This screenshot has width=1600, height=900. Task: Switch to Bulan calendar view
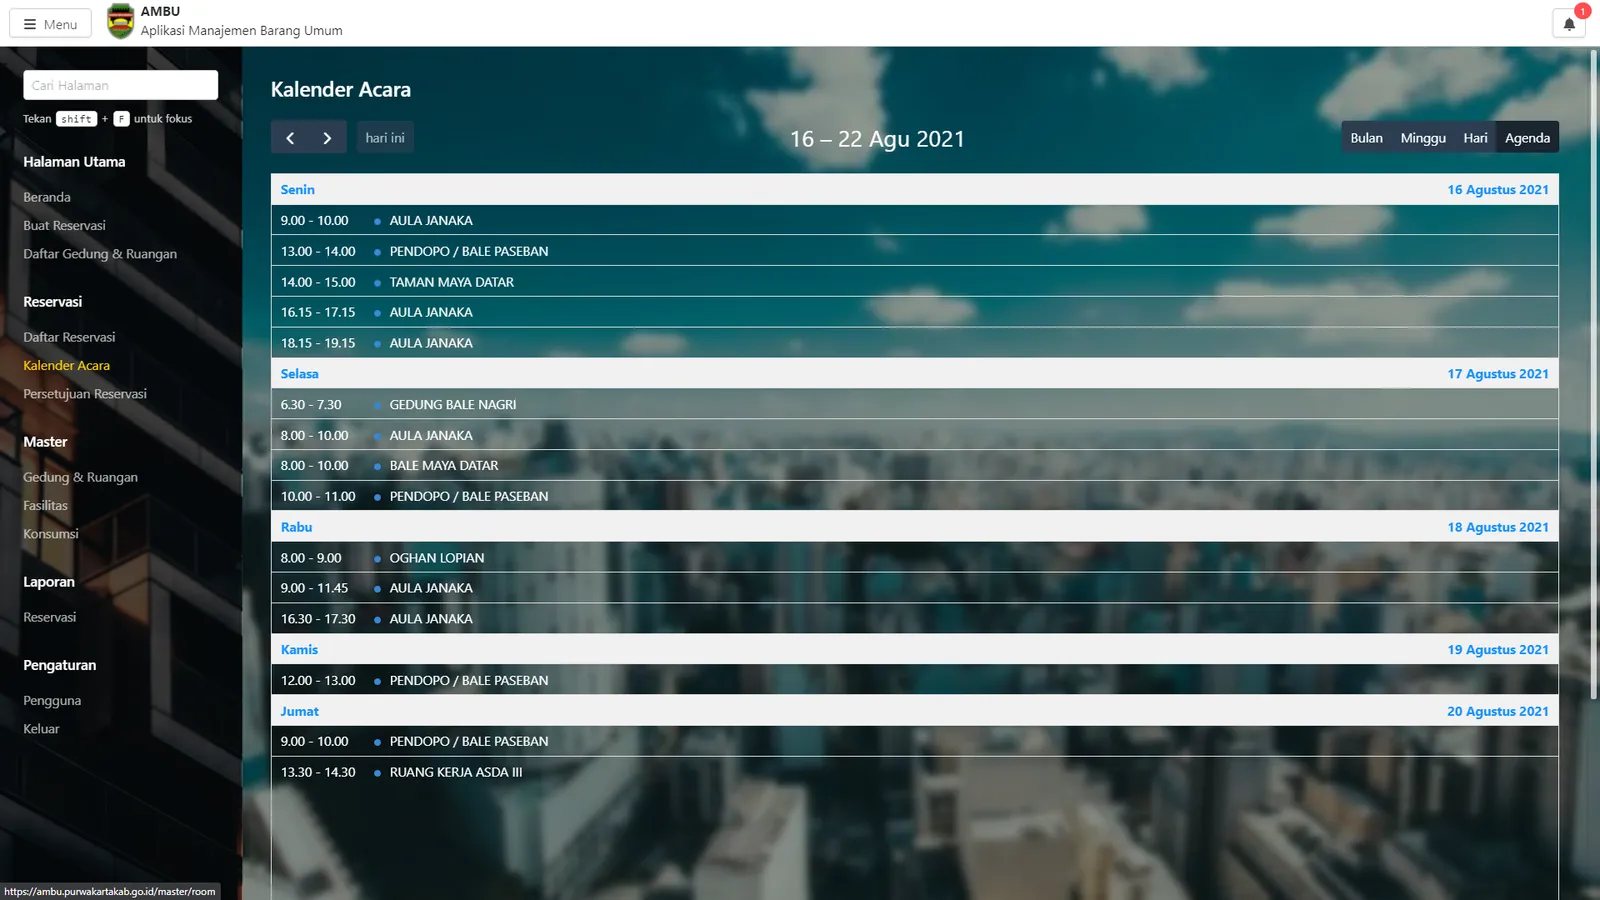click(x=1366, y=138)
